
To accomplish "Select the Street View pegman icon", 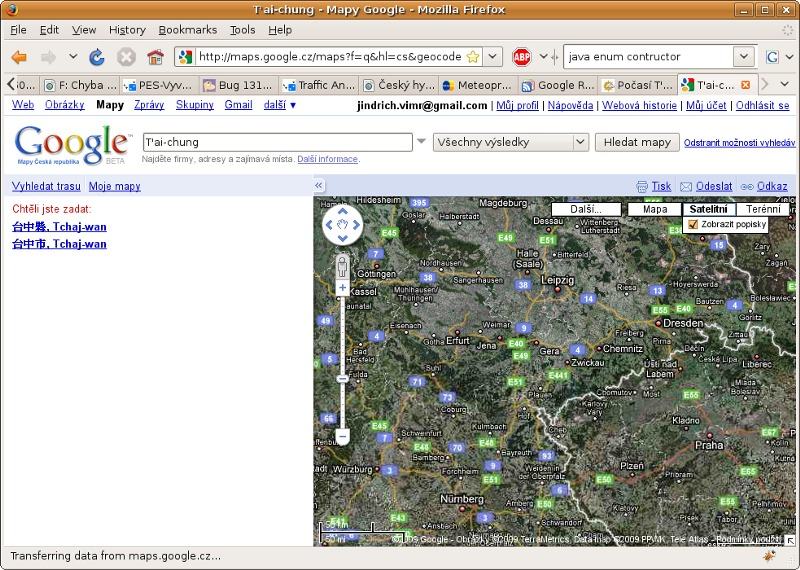I will [x=342, y=266].
